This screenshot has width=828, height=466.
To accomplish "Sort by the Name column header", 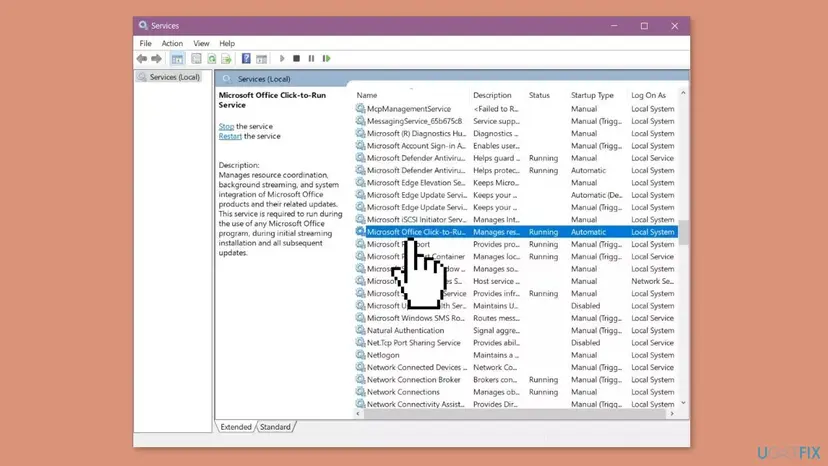I will [366, 95].
